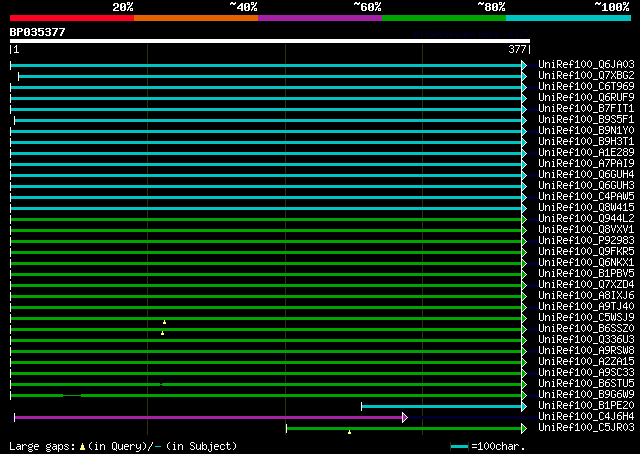Select label UniRef100_P92983
Screen dimensions: 640x454
(x=586, y=240)
